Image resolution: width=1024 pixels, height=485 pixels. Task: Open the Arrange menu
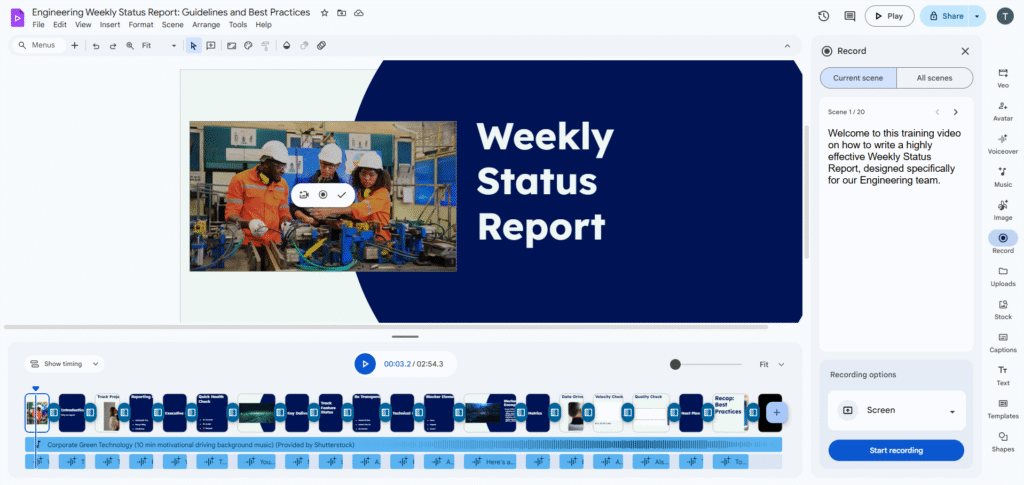pos(206,24)
